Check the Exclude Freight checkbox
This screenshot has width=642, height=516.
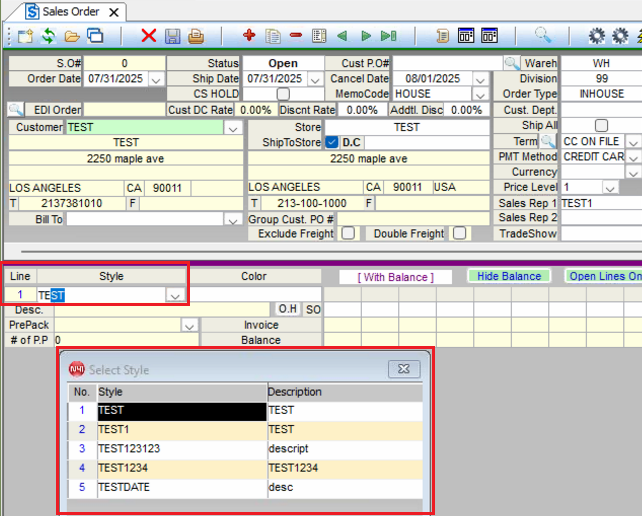click(x=348, y=233)
